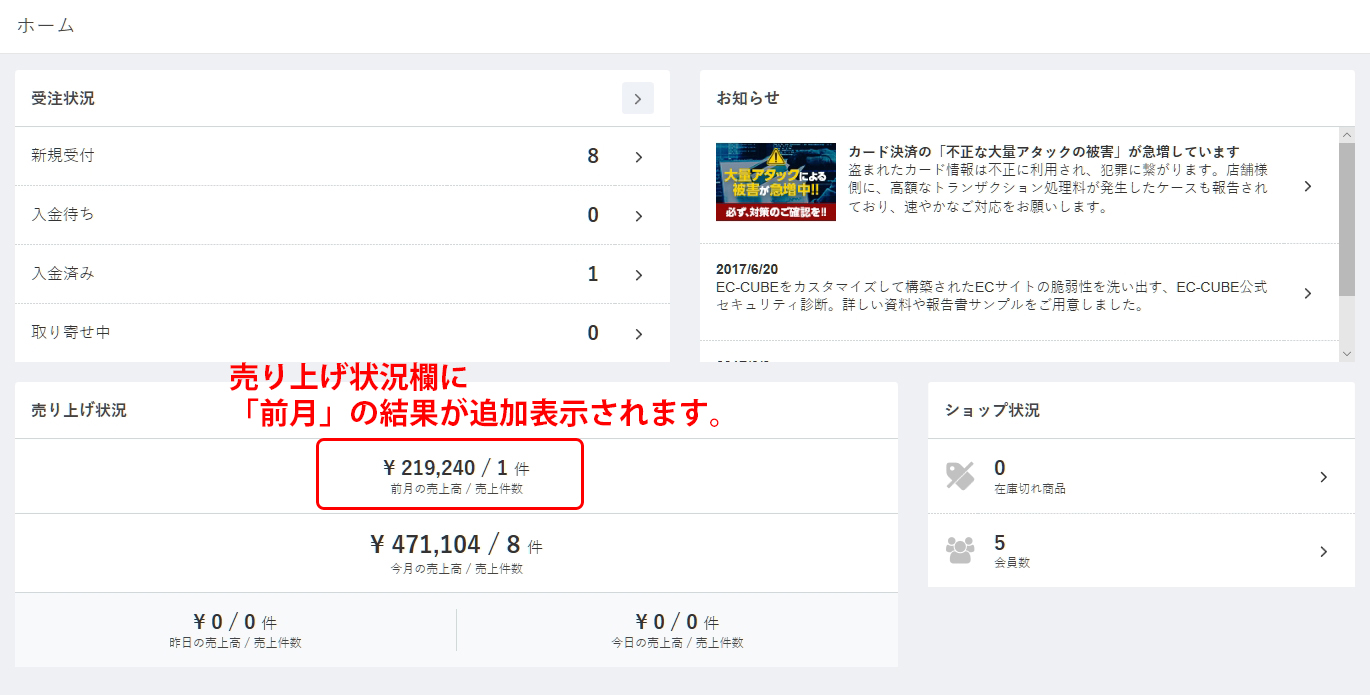Image resolution: width=1370 pixels, height=695 pixels.
Task: Click the out-of-stock products tag icon
Action: click(960, 476)
